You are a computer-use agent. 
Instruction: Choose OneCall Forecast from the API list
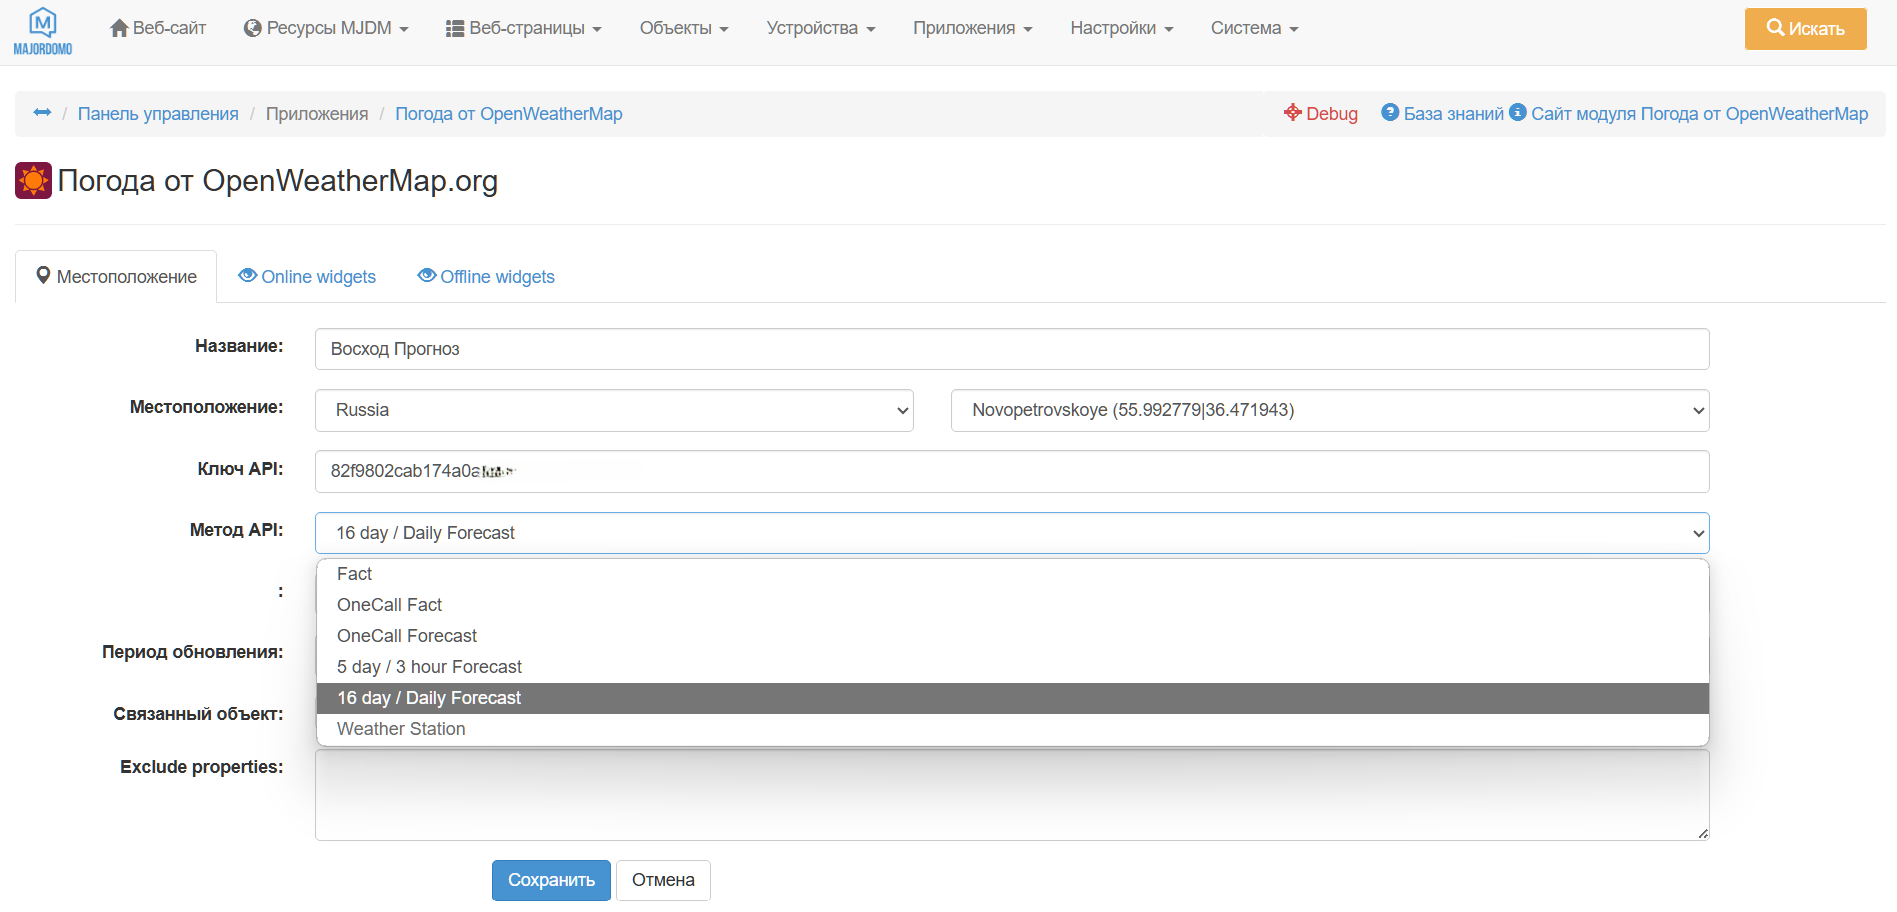(407, 636)
